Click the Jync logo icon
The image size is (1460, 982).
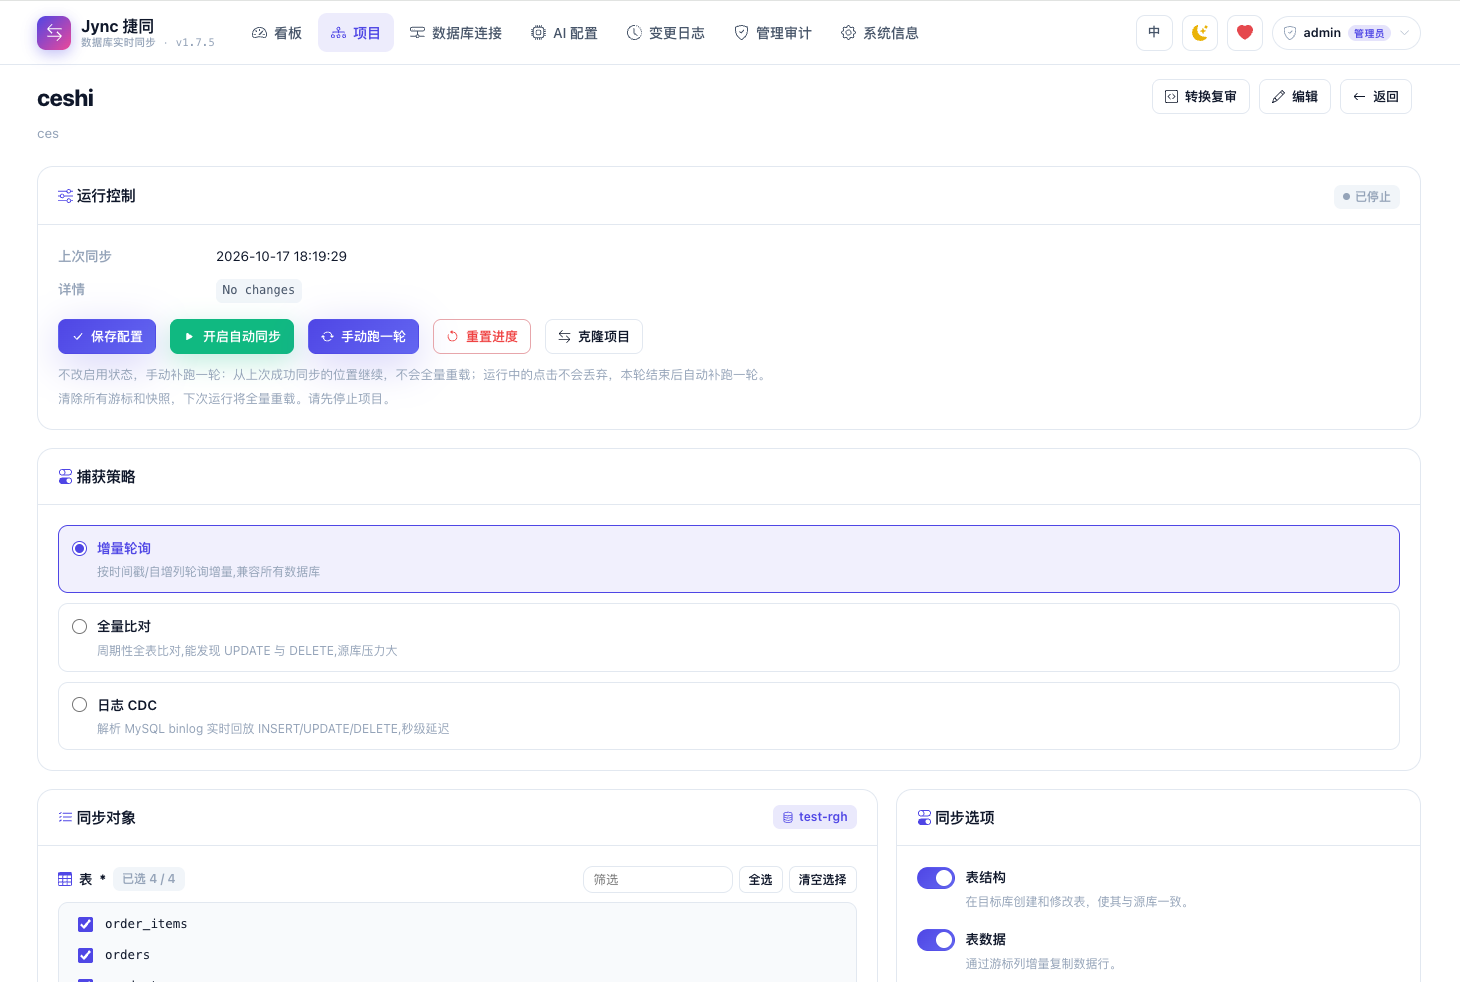54,33
